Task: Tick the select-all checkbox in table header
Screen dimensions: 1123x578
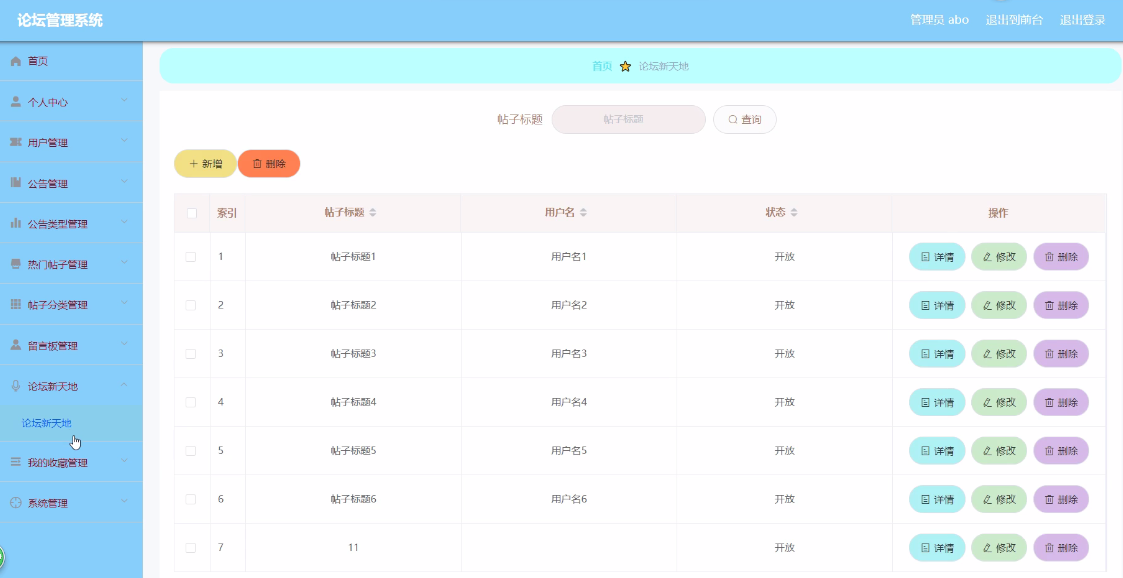Action: [x=192, y=213]
